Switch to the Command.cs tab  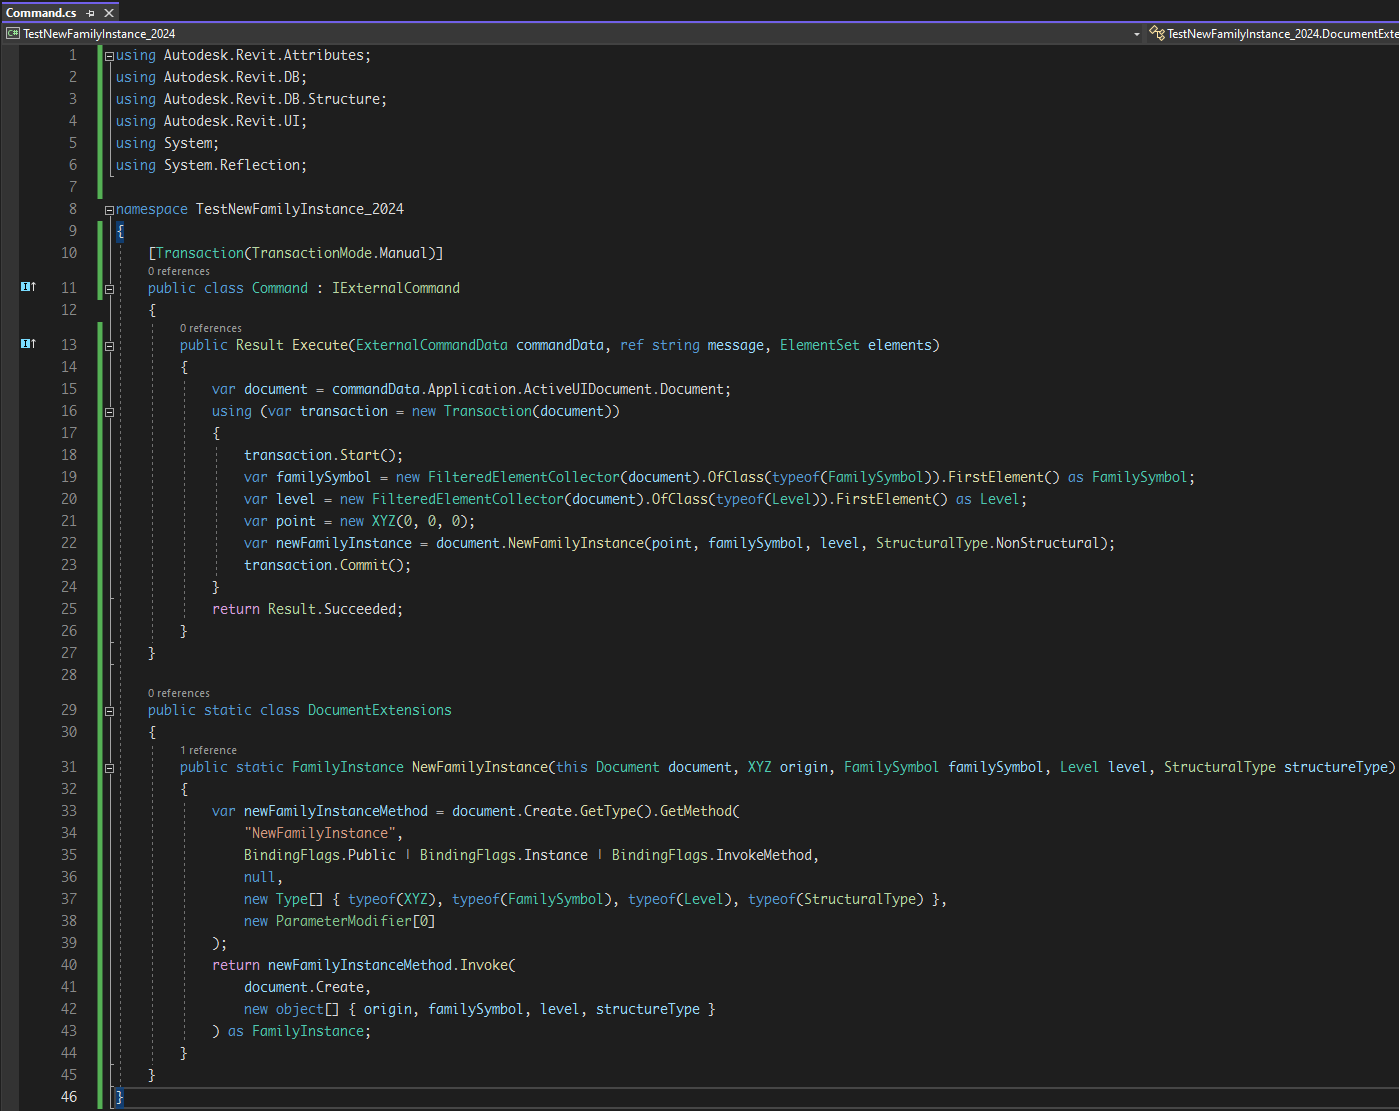pyautogui.click(x=42, y=13)
